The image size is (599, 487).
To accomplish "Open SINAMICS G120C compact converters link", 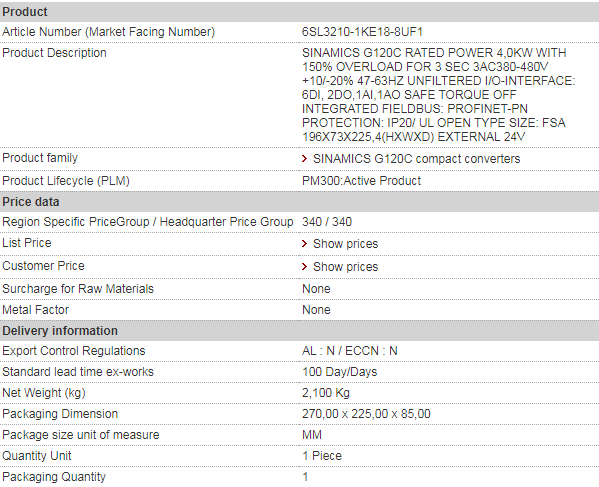I will click(x=416, y=159).
